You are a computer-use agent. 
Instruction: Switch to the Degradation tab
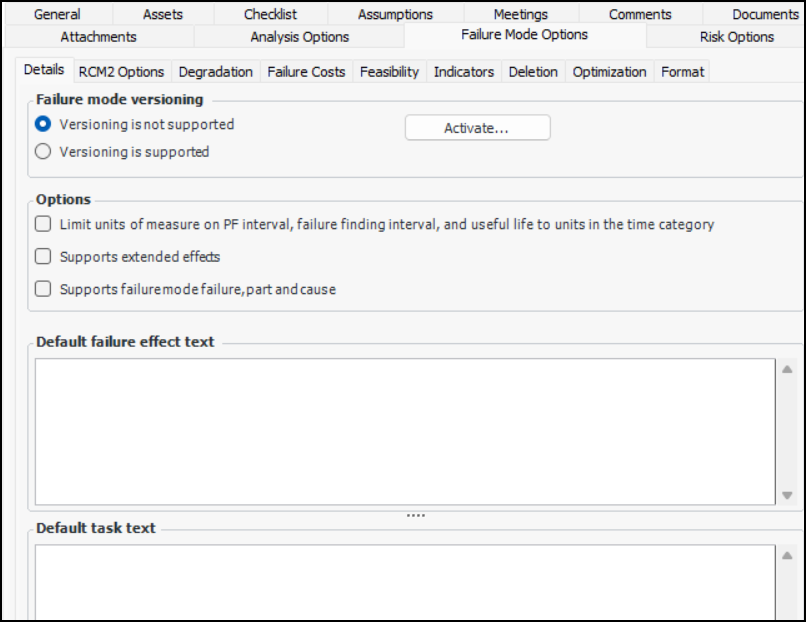216,72
